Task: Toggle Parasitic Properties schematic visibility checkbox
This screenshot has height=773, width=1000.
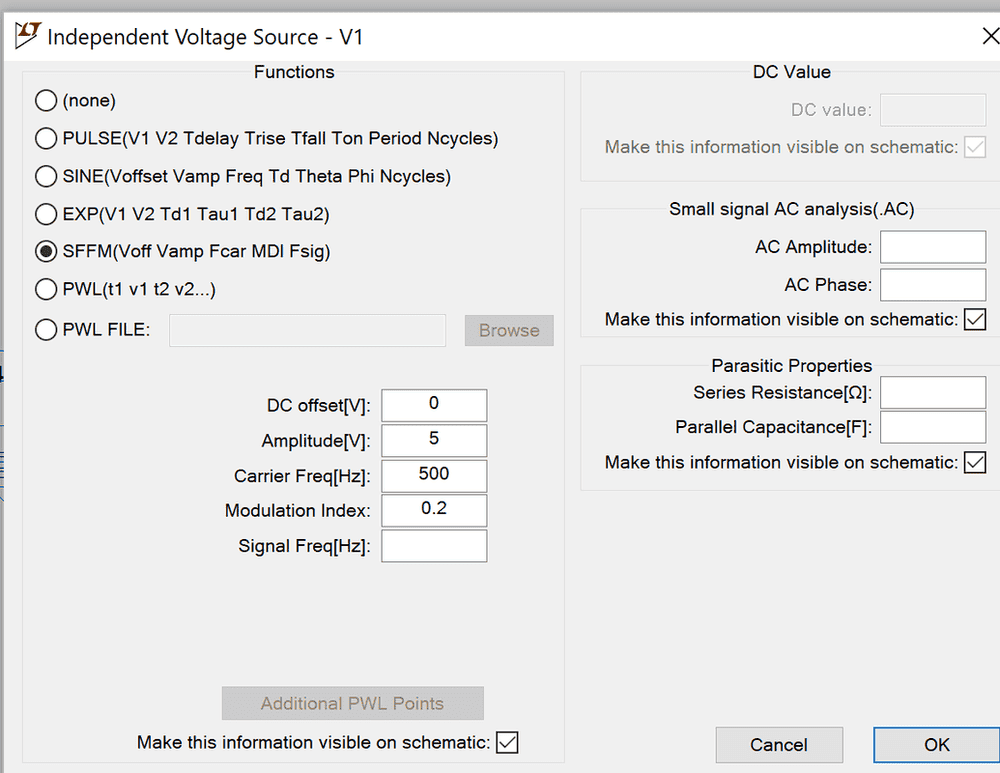Action: (x=974, y=463)
